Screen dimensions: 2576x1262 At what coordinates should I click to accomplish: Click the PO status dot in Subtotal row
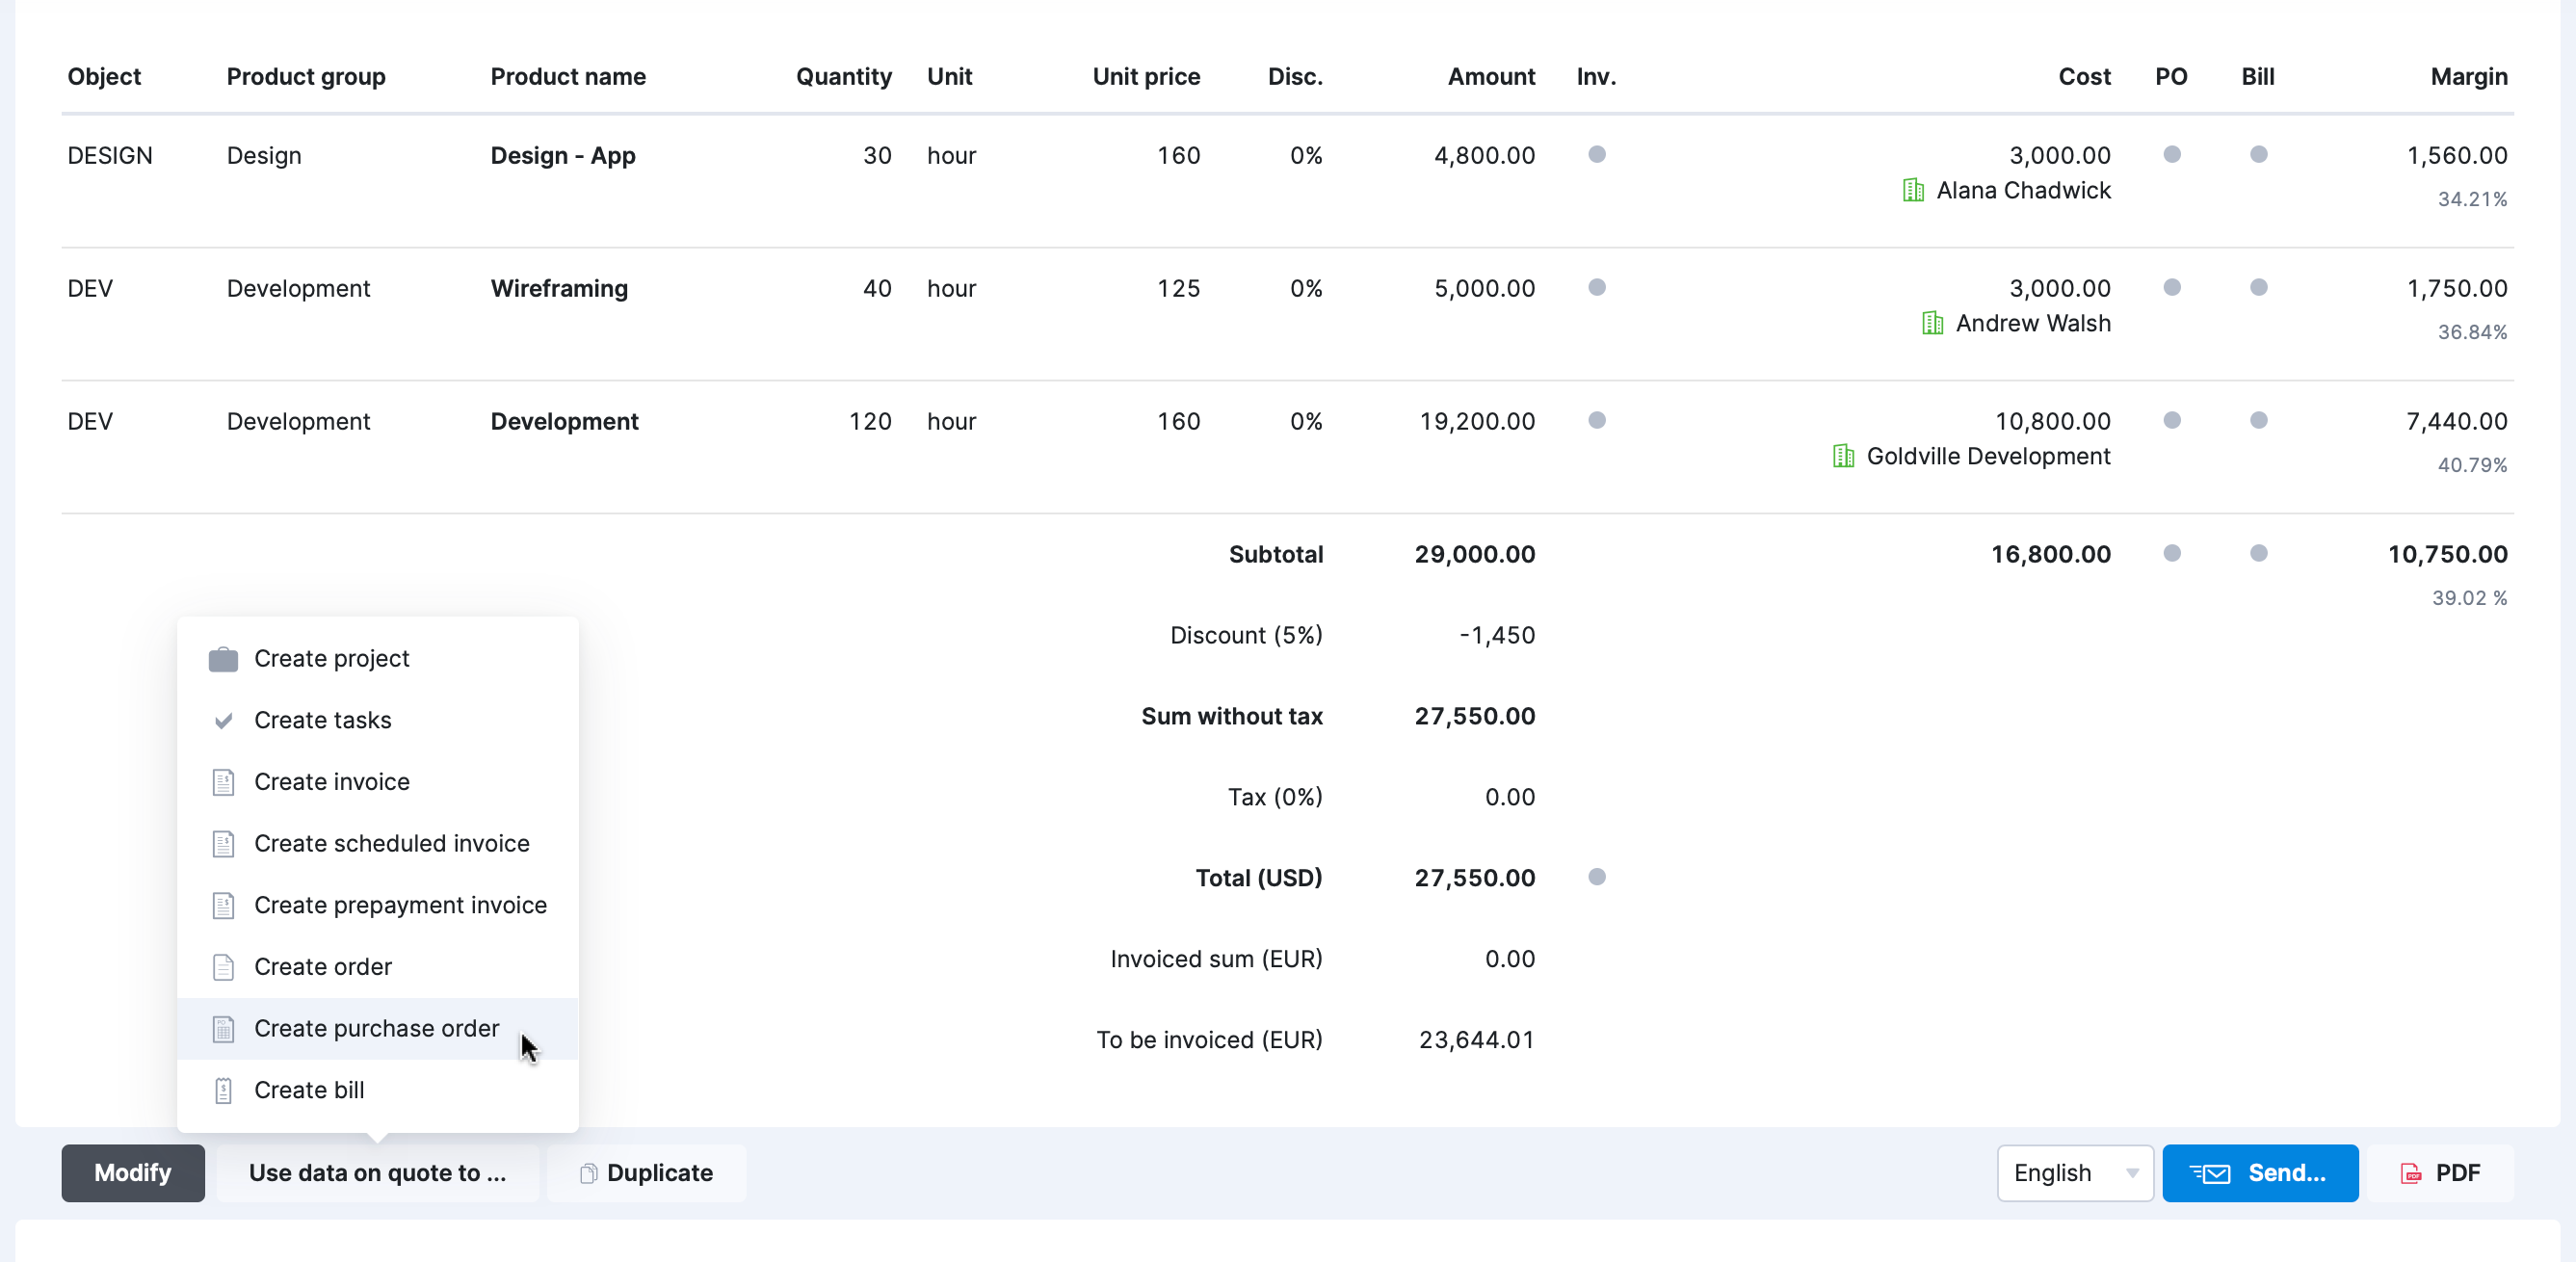pyautogui.click(x=2172, y=553)
